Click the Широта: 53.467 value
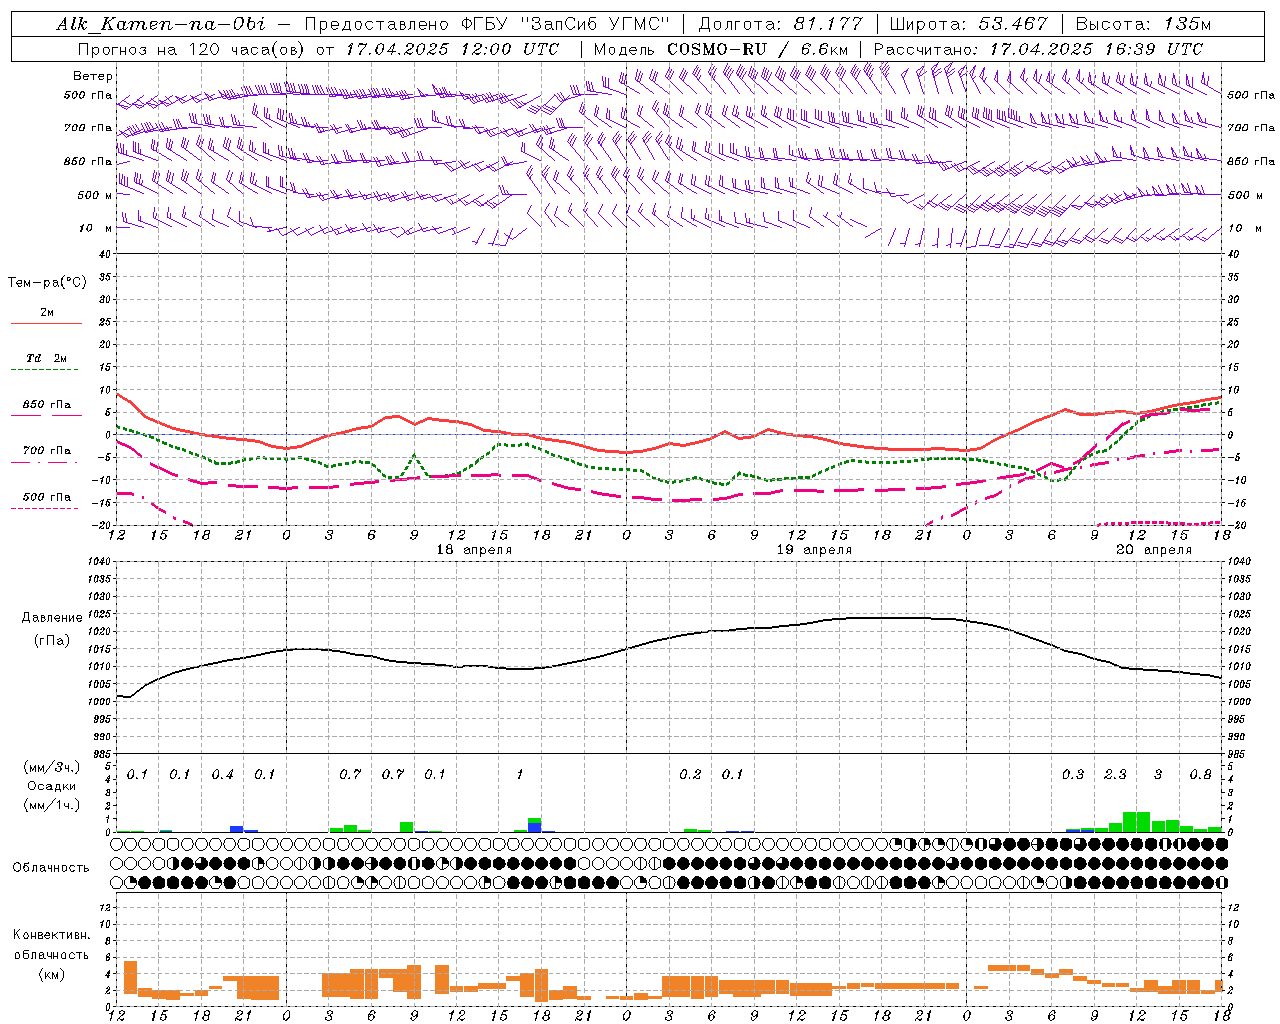 (968, 24)
